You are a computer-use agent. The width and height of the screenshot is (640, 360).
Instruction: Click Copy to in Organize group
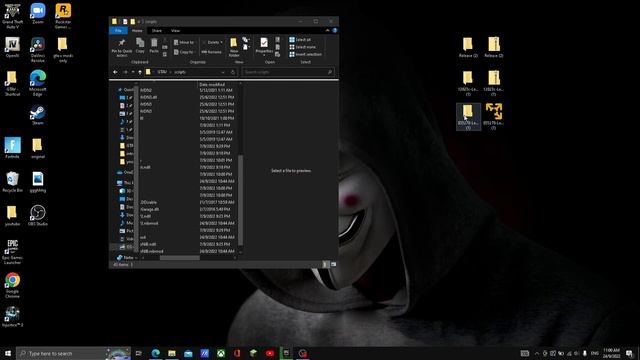click(184, 52)
